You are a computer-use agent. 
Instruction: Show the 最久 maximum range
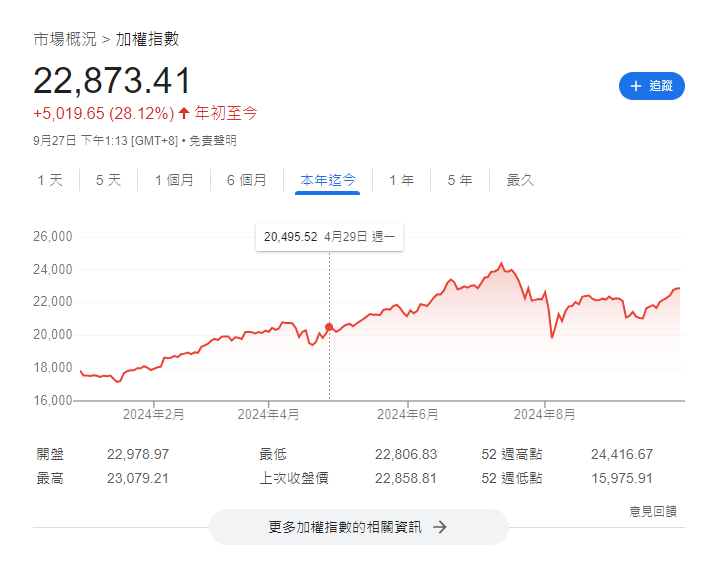[521, 180]
